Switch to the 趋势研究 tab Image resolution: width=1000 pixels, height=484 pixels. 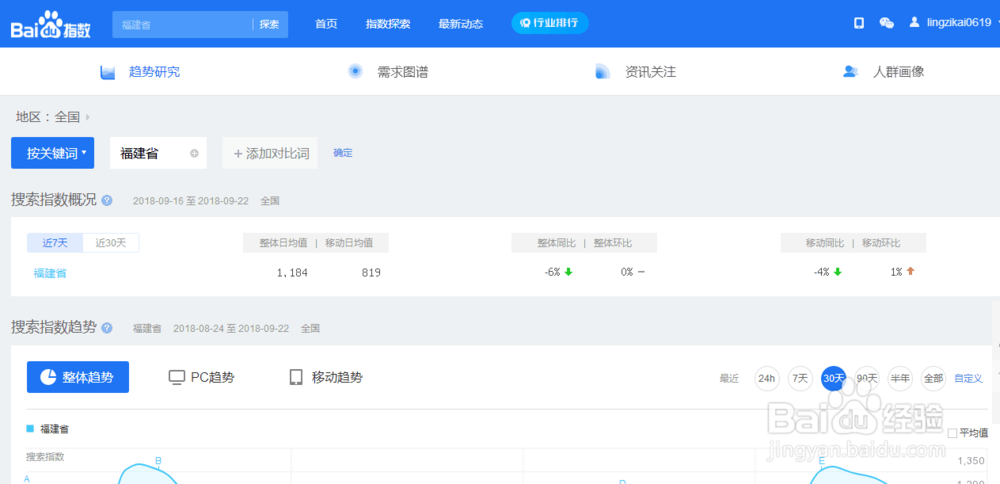pyautogui.click(x=154, y=72)
